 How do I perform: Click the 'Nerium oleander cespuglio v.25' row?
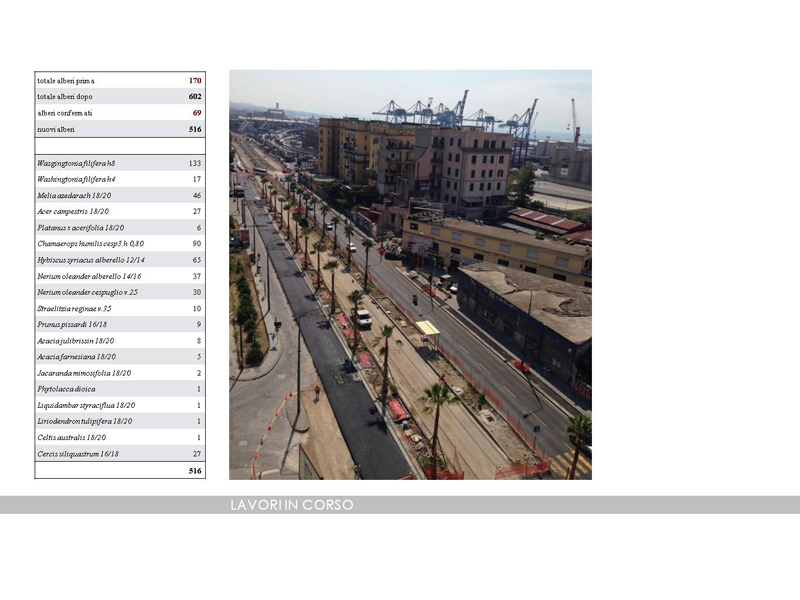(x=120, y=292)
